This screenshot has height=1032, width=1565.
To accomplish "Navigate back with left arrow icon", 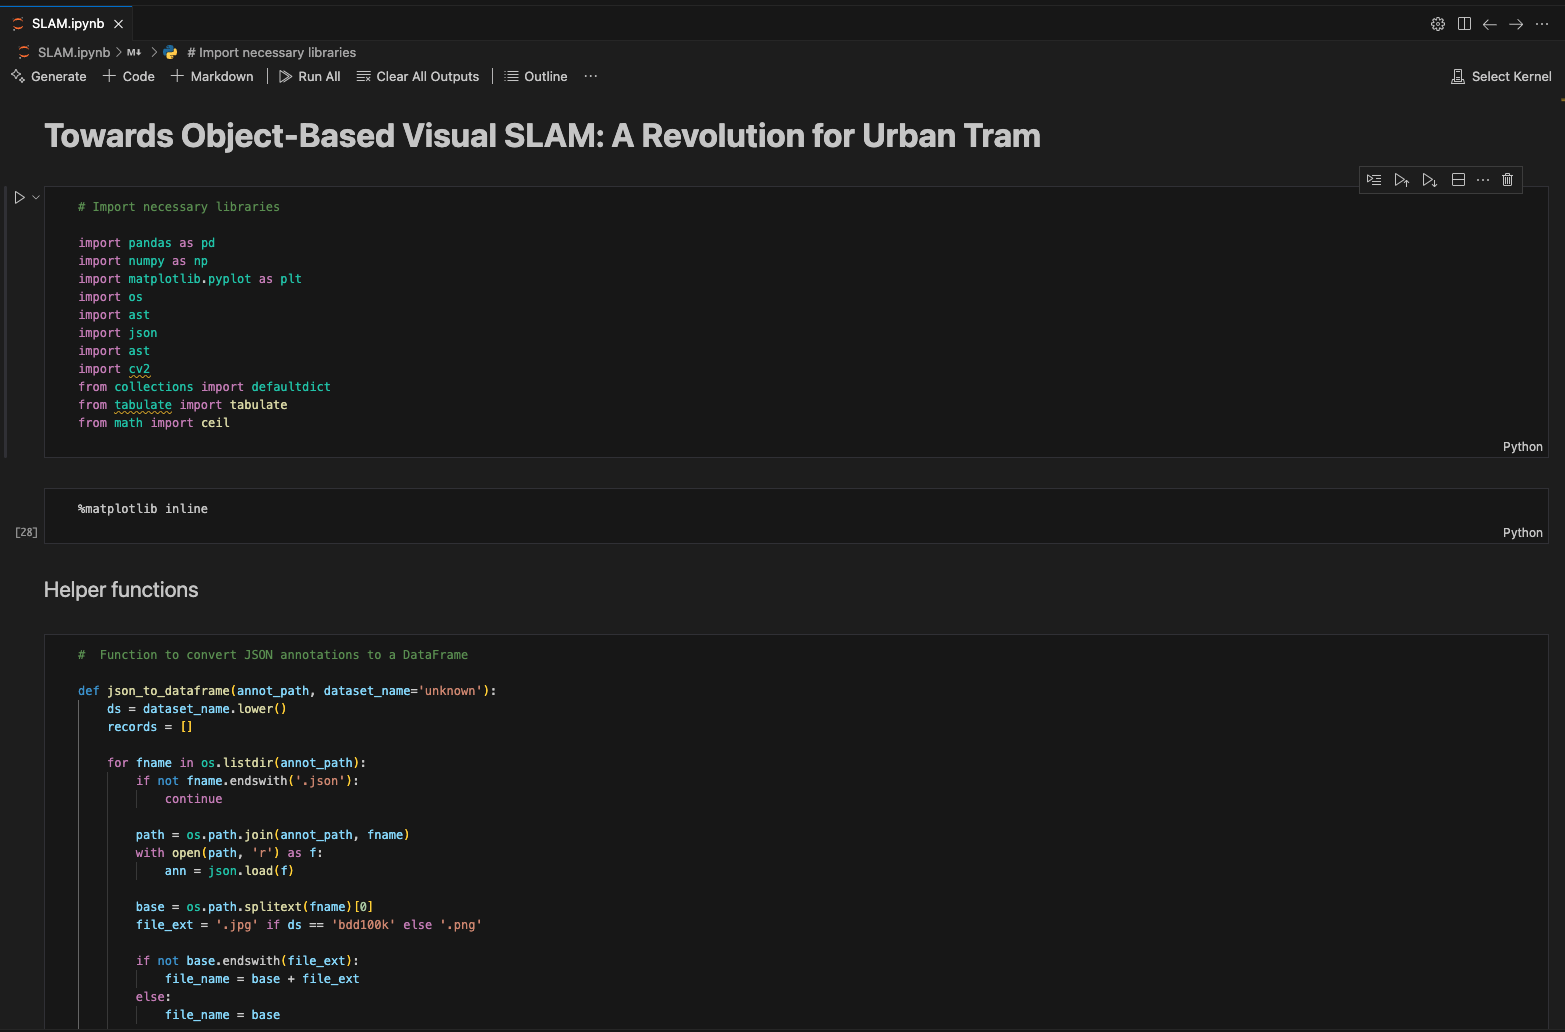I will coord(1490,24).
